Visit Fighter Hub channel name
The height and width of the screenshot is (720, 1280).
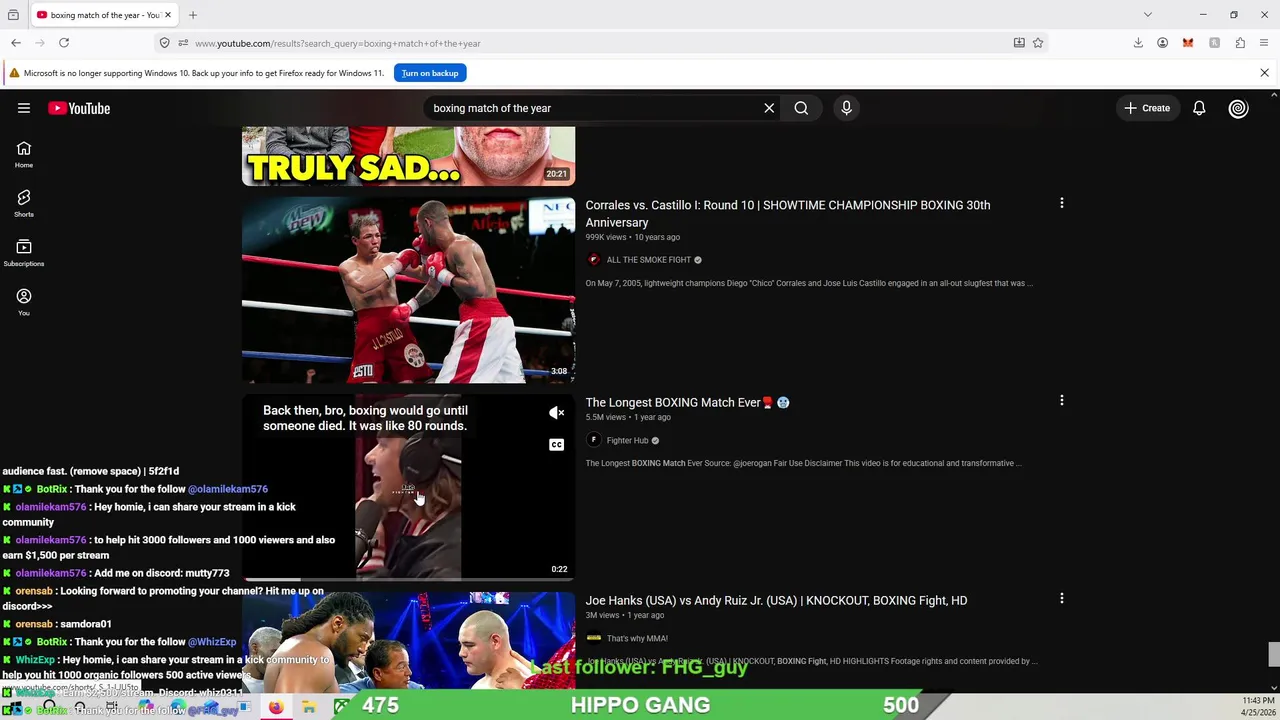pos(628,440)
